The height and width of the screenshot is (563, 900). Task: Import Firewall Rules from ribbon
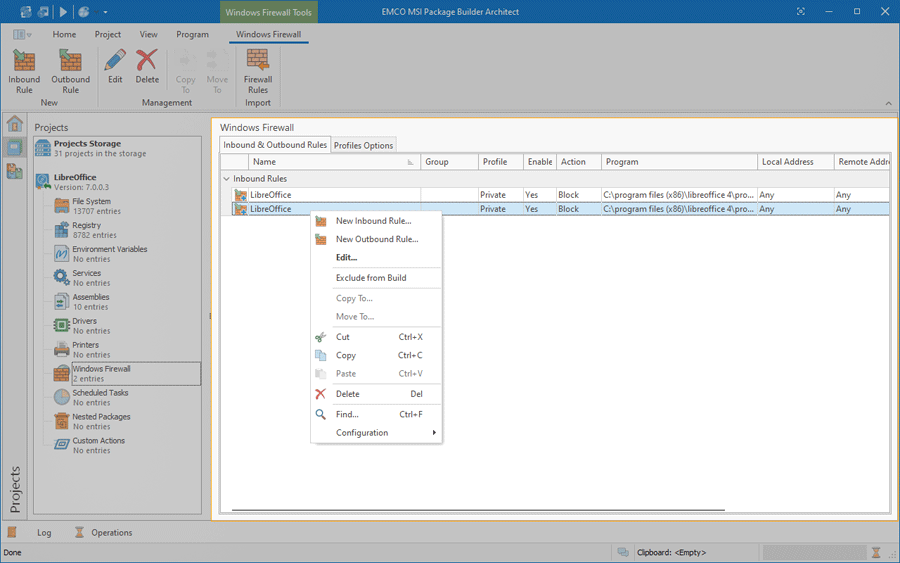(x=258, y=71)
